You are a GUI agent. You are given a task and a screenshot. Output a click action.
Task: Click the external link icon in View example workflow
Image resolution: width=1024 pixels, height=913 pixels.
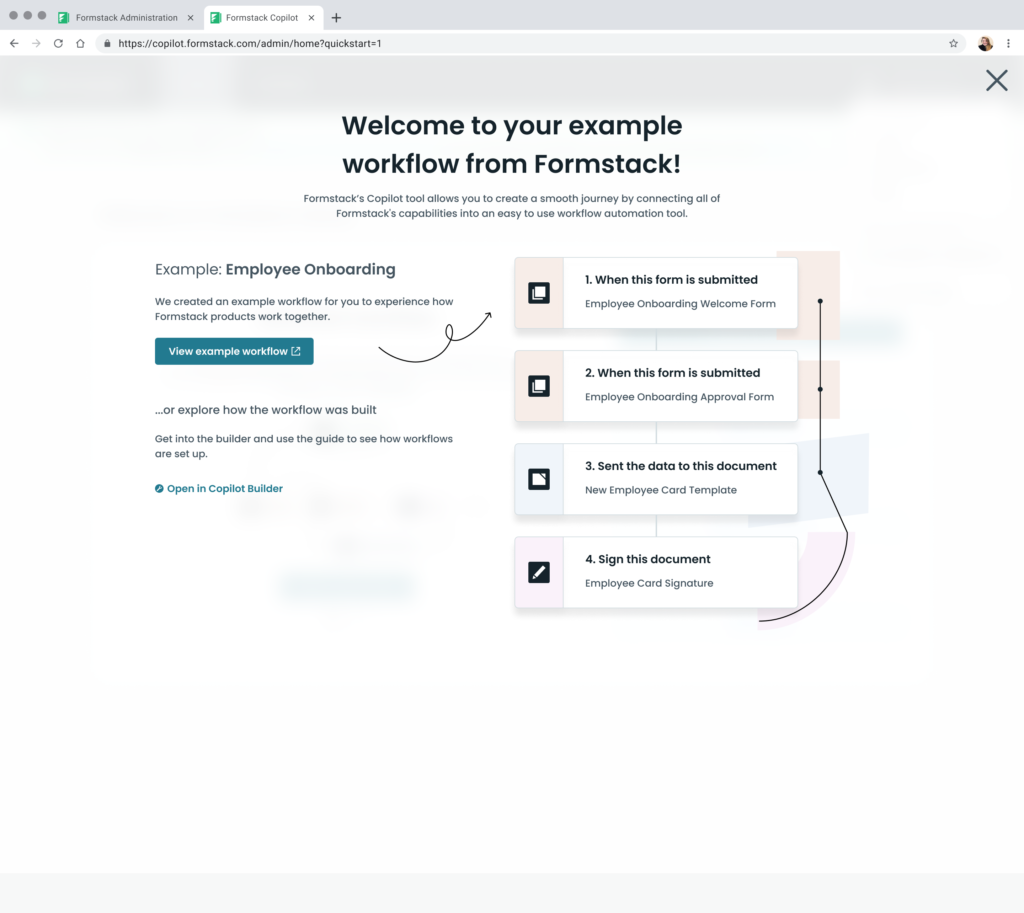pyautogui.click(x=296, y=351)
